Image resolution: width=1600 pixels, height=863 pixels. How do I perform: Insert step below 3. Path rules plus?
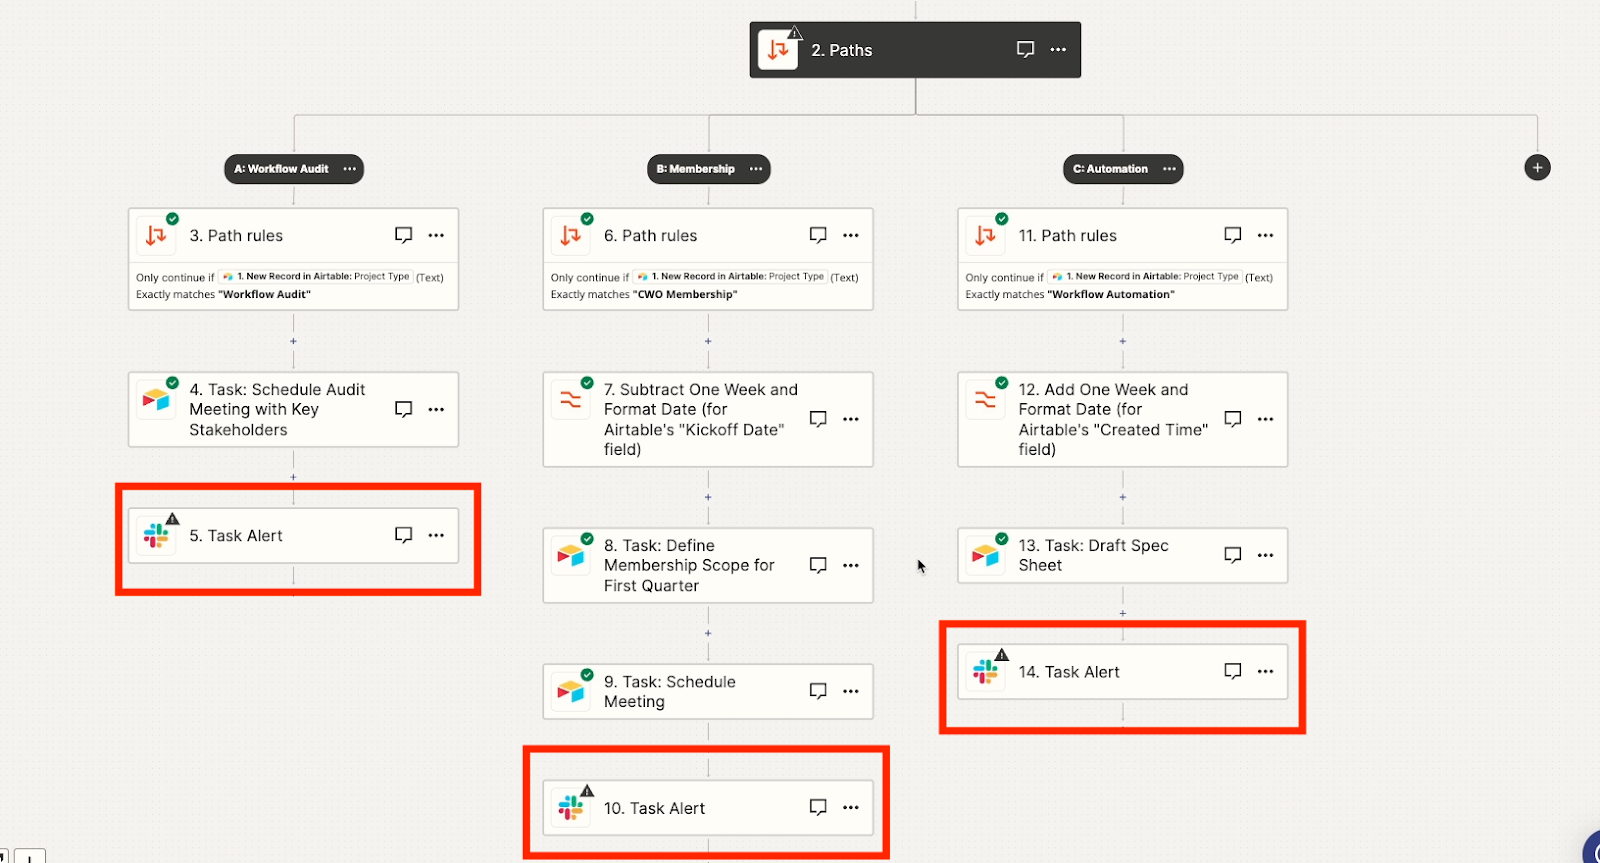(x=293, y=341)
